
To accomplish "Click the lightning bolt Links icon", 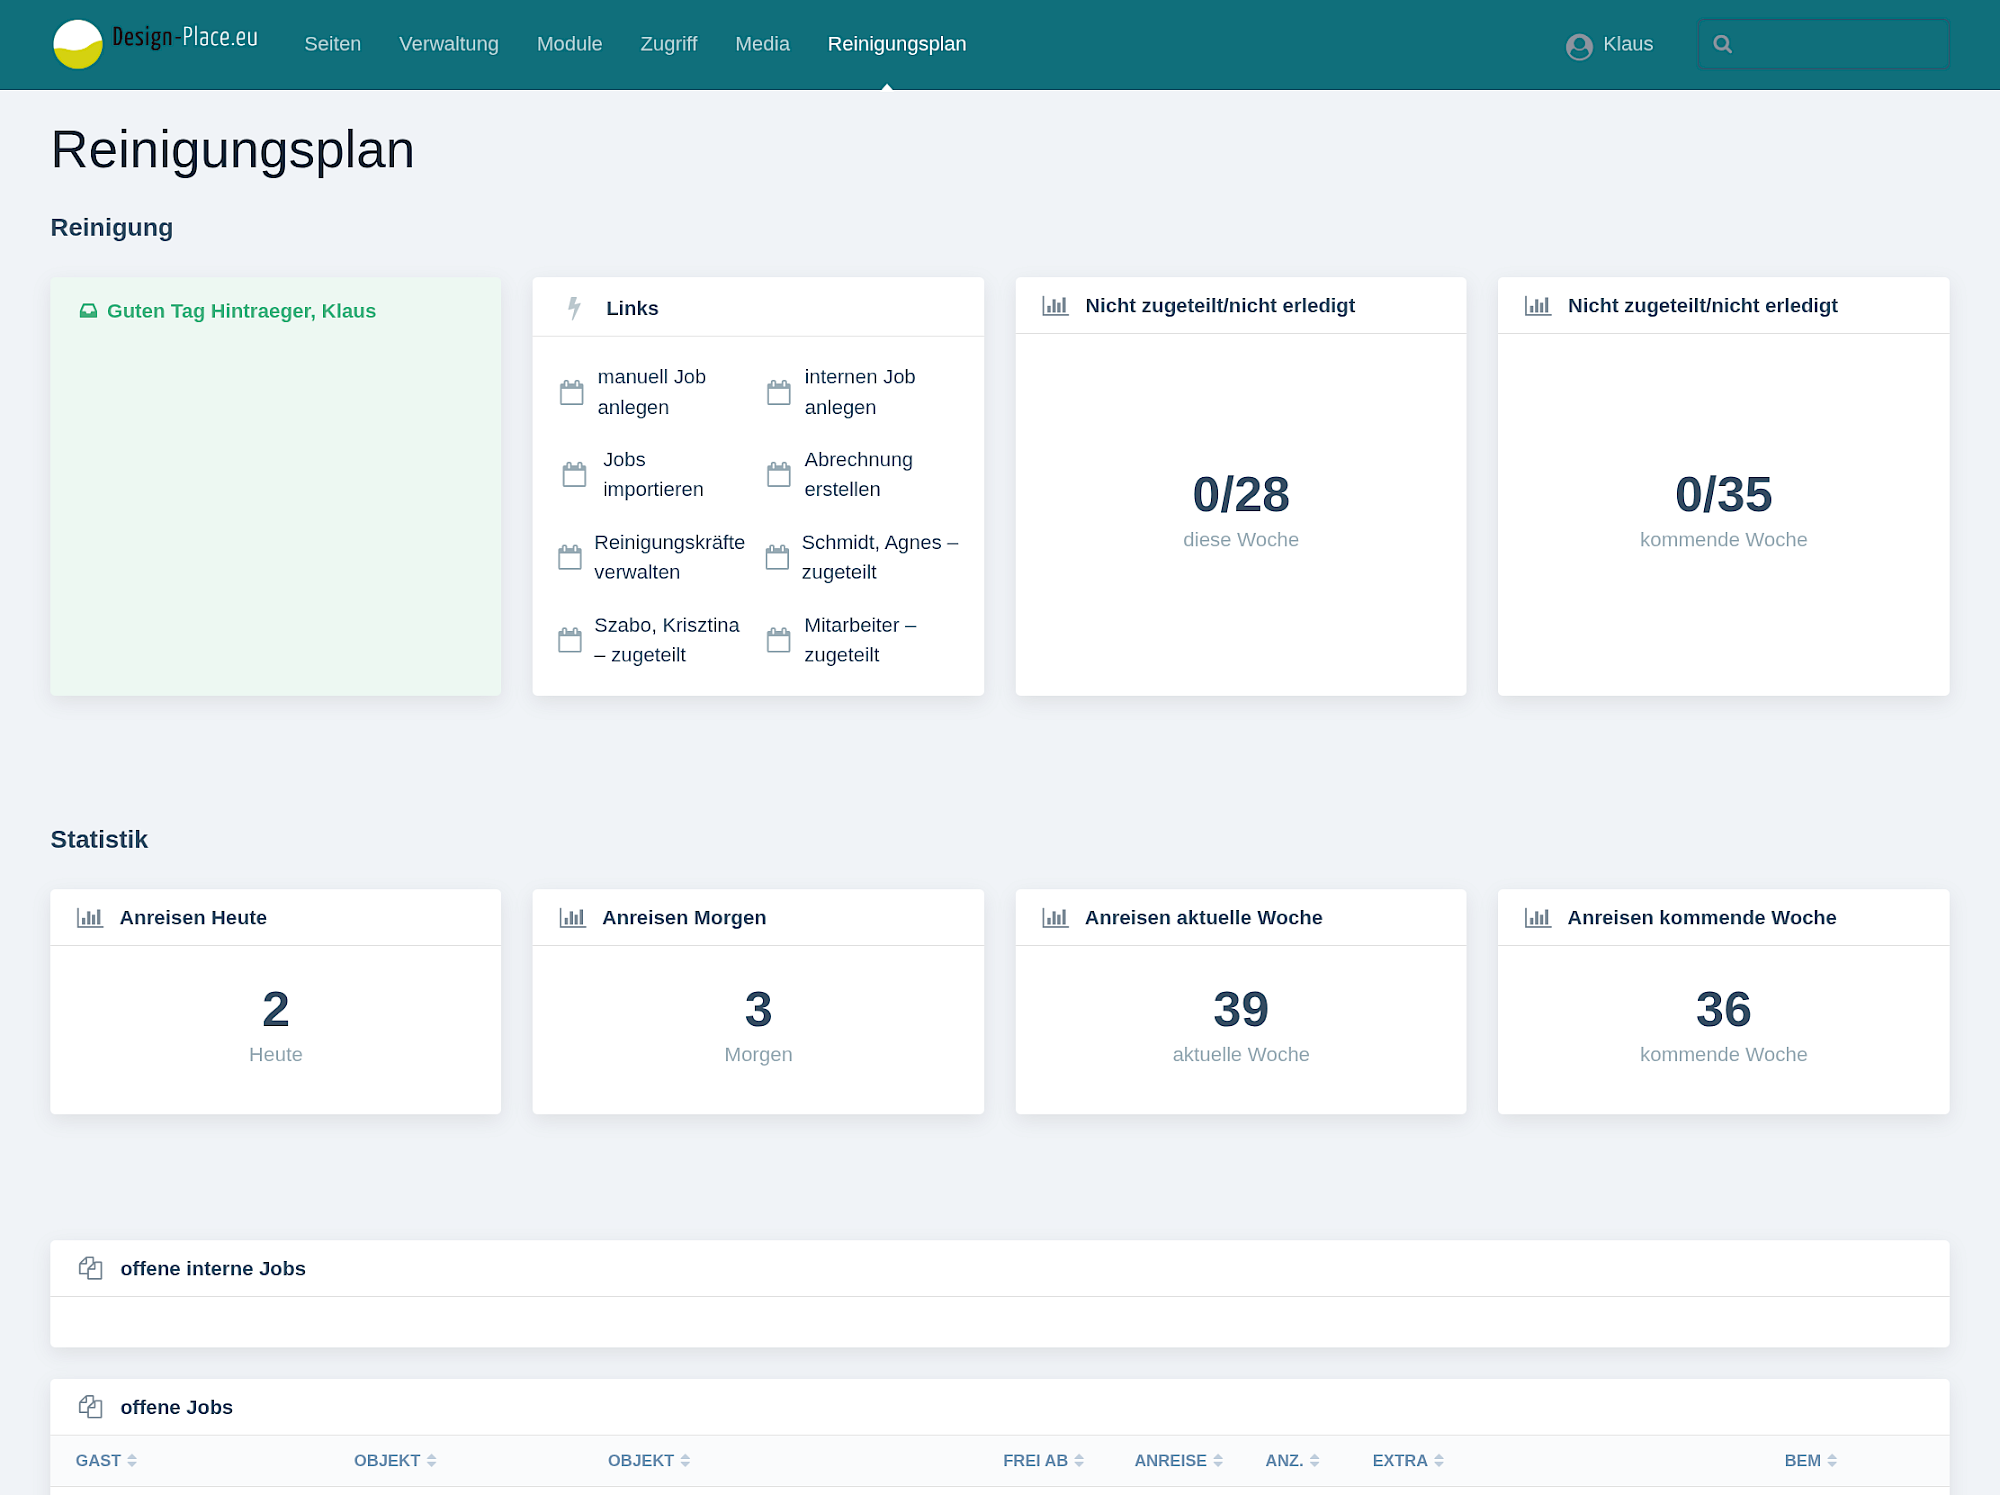I will click(x=574, y=308).
